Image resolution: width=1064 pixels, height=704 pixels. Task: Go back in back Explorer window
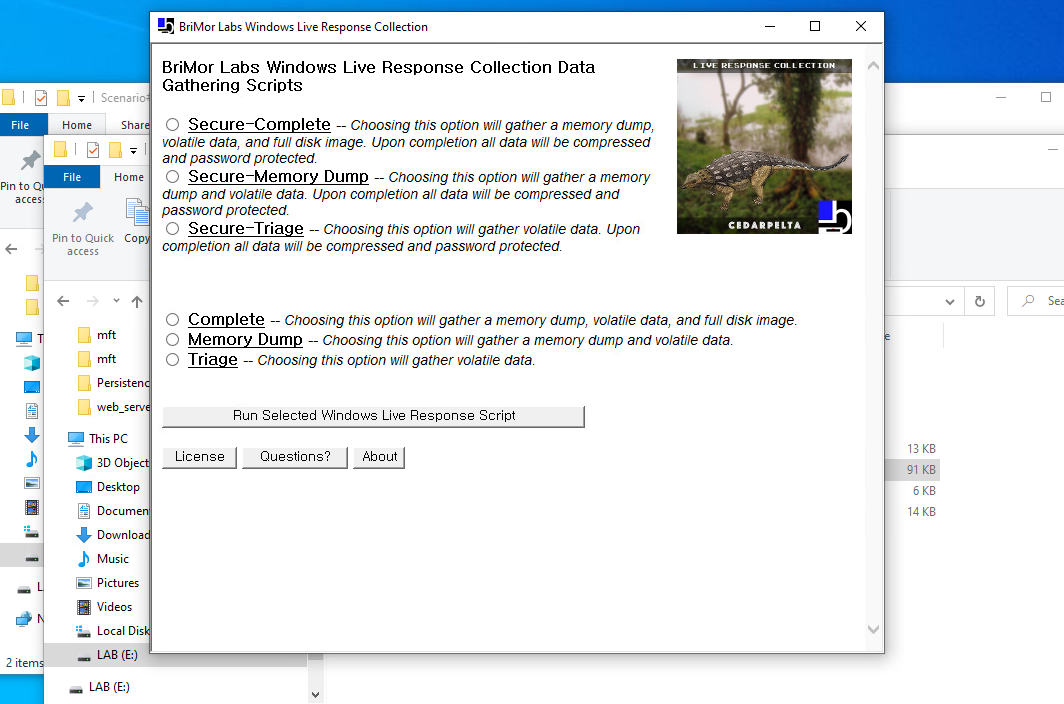point(12,249)
